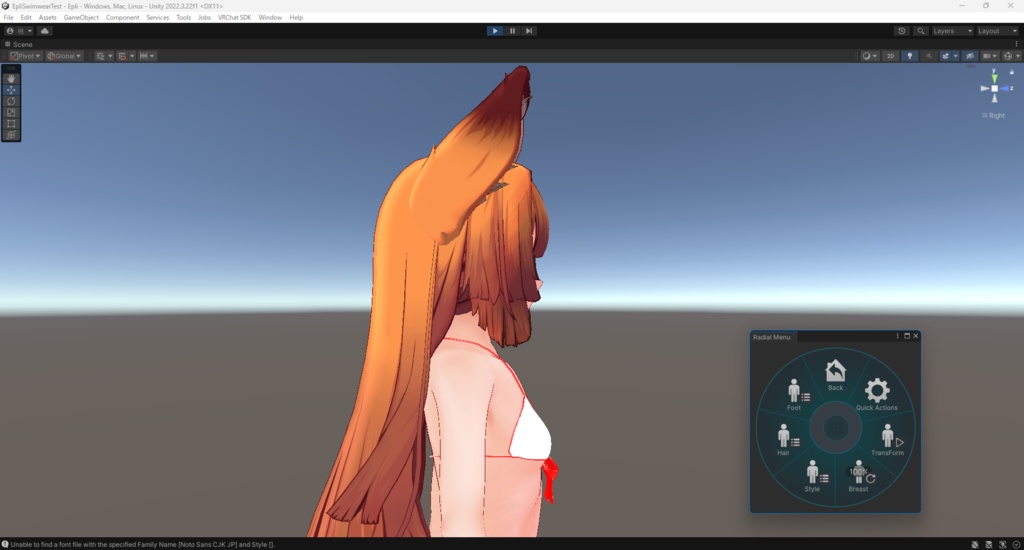Expand the Layout dropdown
Image resolution: width=1024 pixels, height=550 pixels.
pyautogui.click(x=997, y=31)
